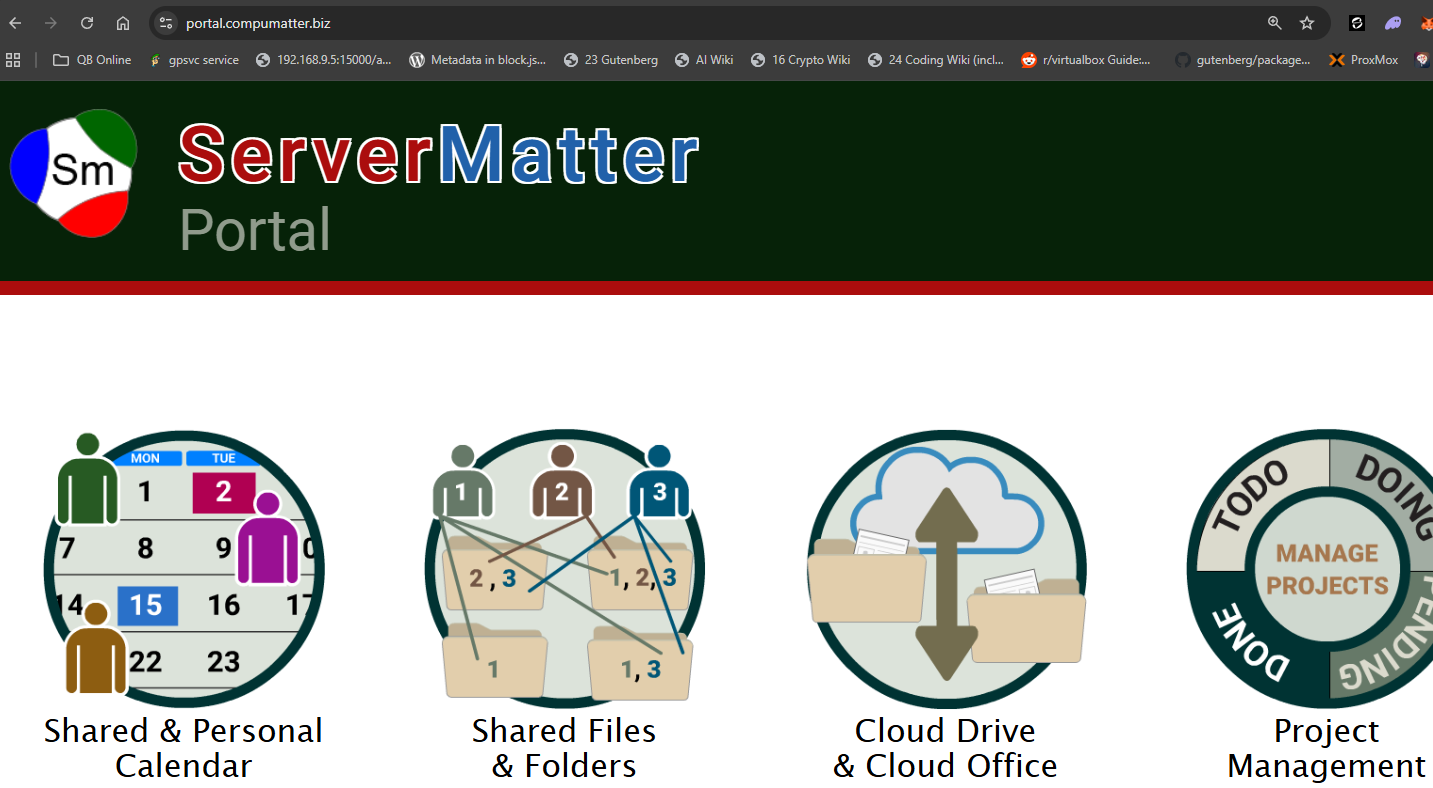Click the Shared & Personal Calendar label

[x=183, y=748]
